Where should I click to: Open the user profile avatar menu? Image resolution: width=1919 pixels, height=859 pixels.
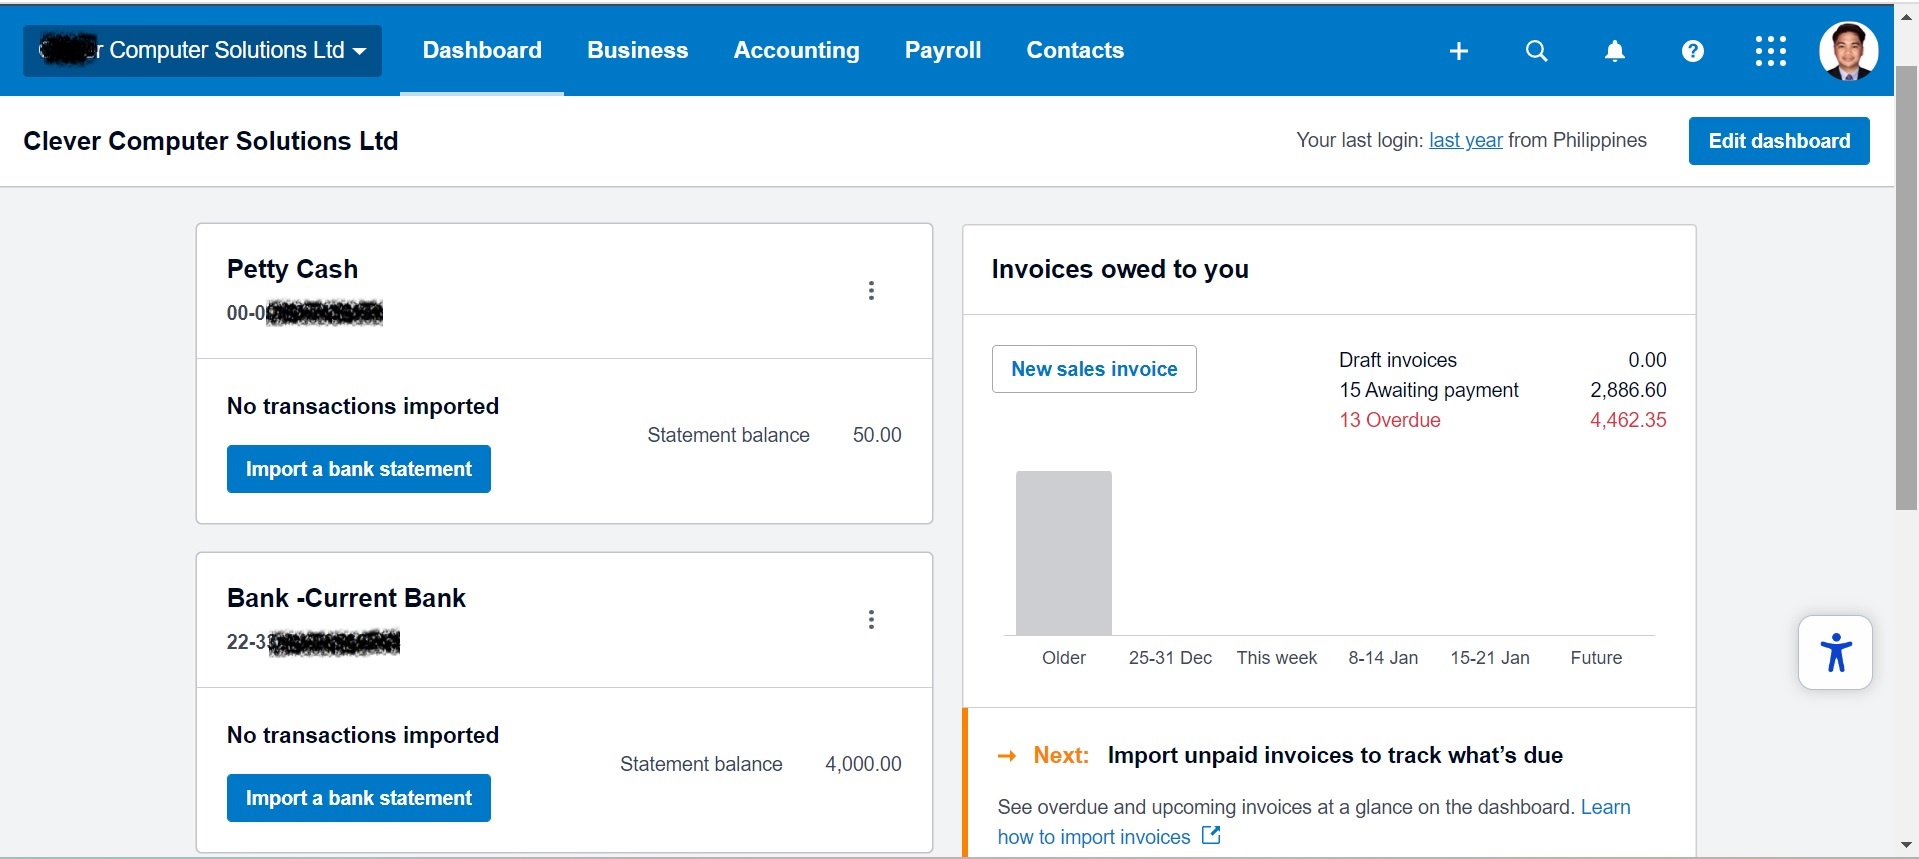coord(1848,51)
